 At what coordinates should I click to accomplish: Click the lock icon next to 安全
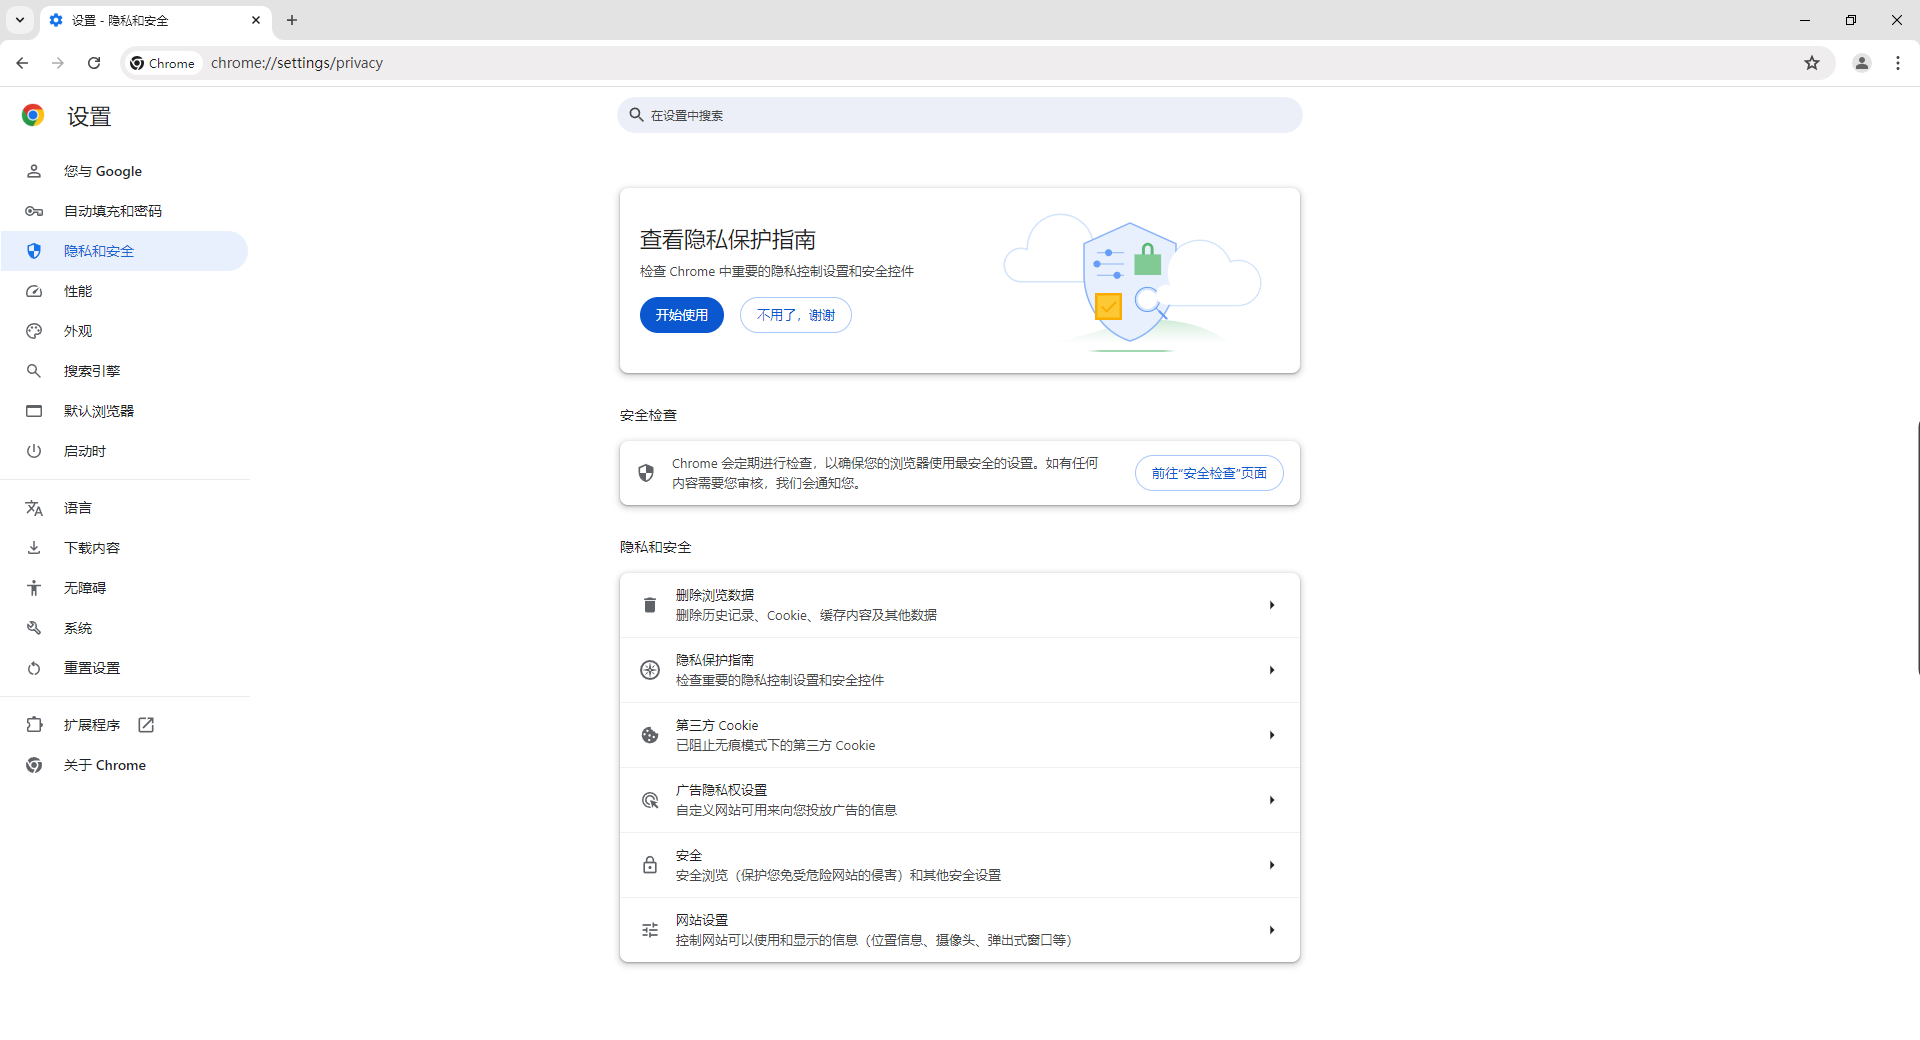coord(649,864)
